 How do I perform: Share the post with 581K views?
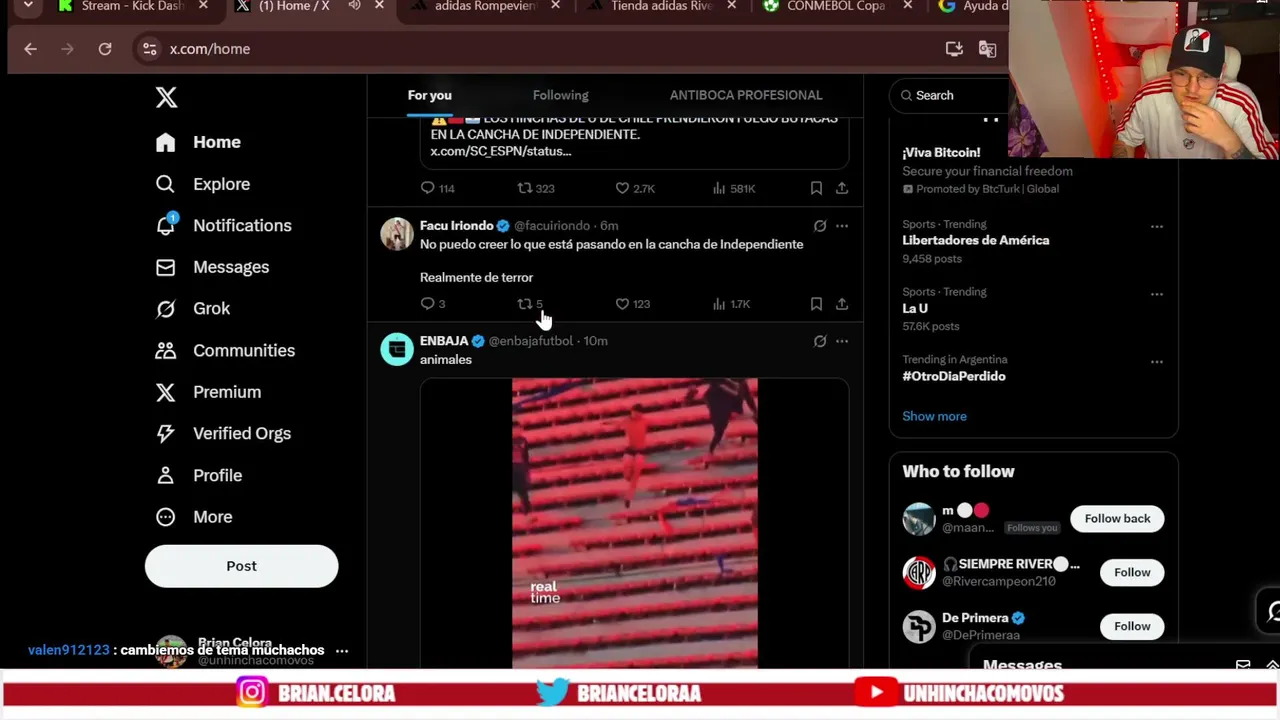842,188
